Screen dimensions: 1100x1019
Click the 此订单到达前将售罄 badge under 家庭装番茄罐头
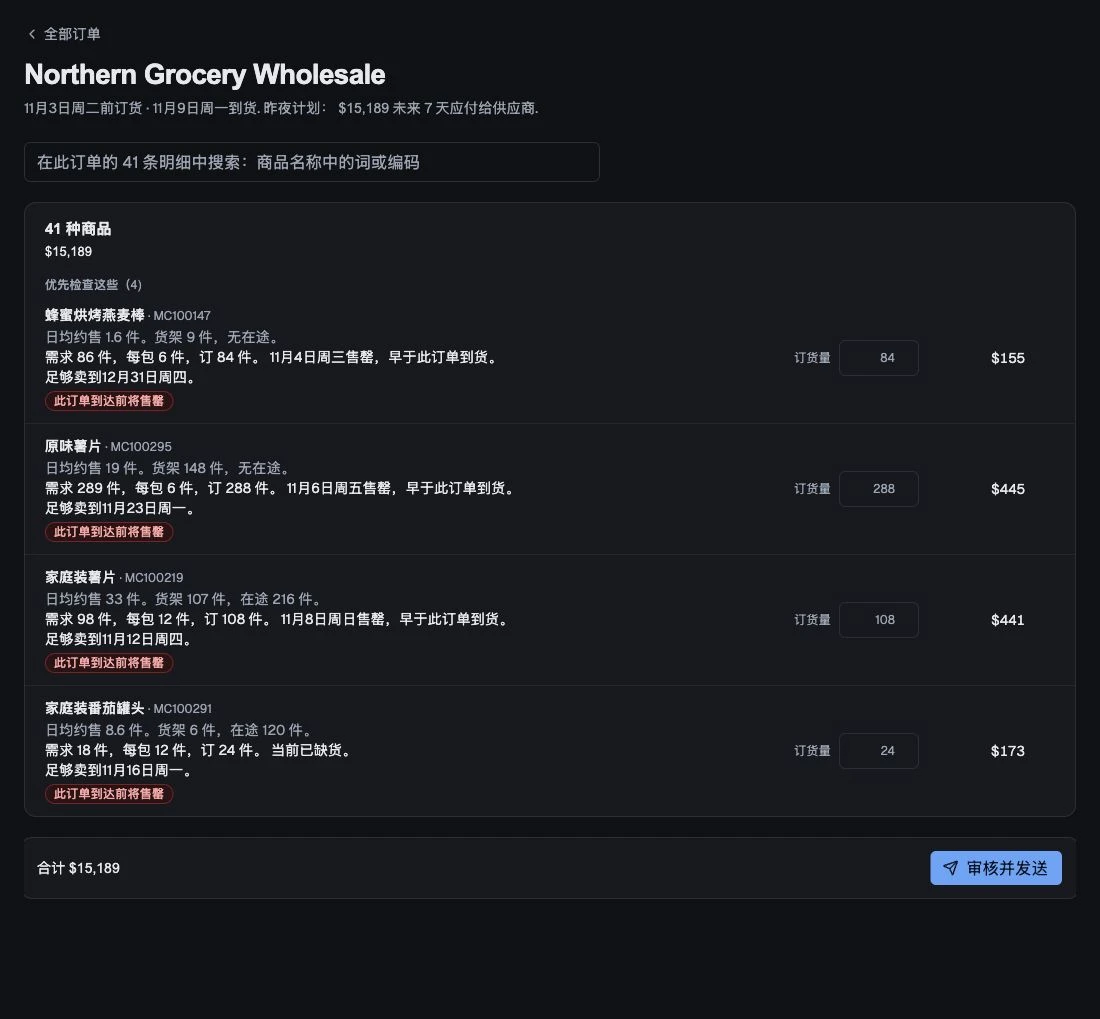tap(109, 794)
